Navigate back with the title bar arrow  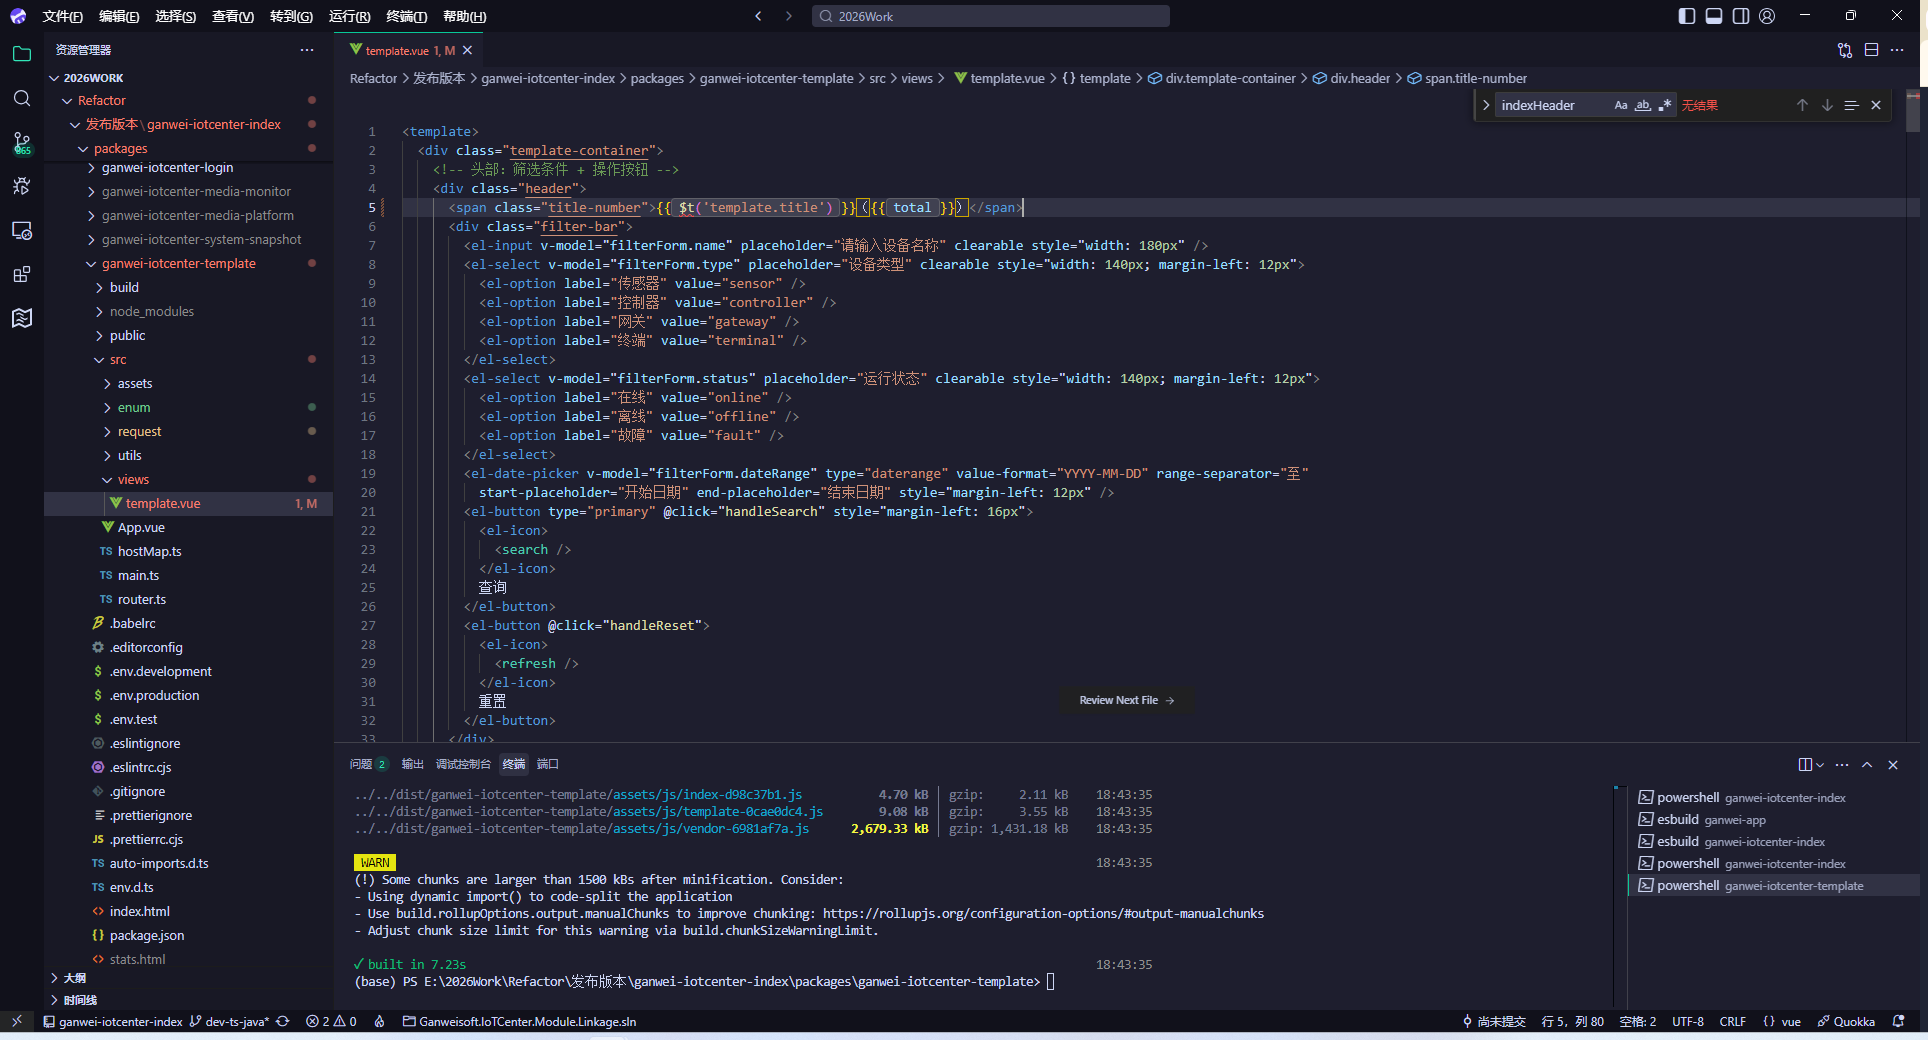[x=758, y=16]
